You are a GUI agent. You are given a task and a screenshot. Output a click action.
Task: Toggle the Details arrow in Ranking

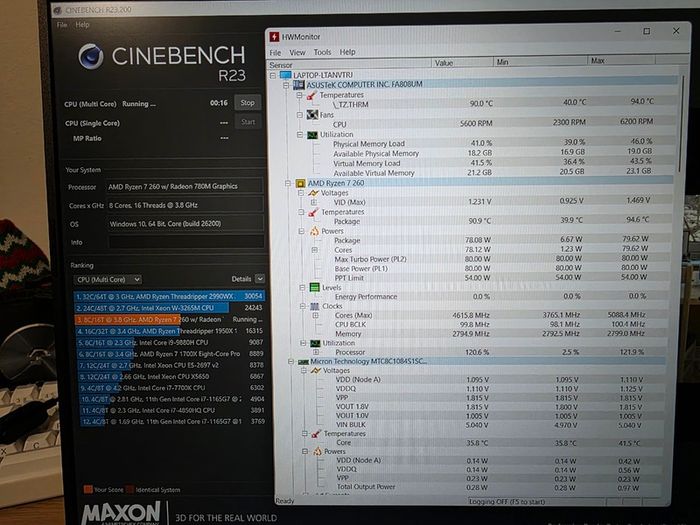(x=260, y=279)
